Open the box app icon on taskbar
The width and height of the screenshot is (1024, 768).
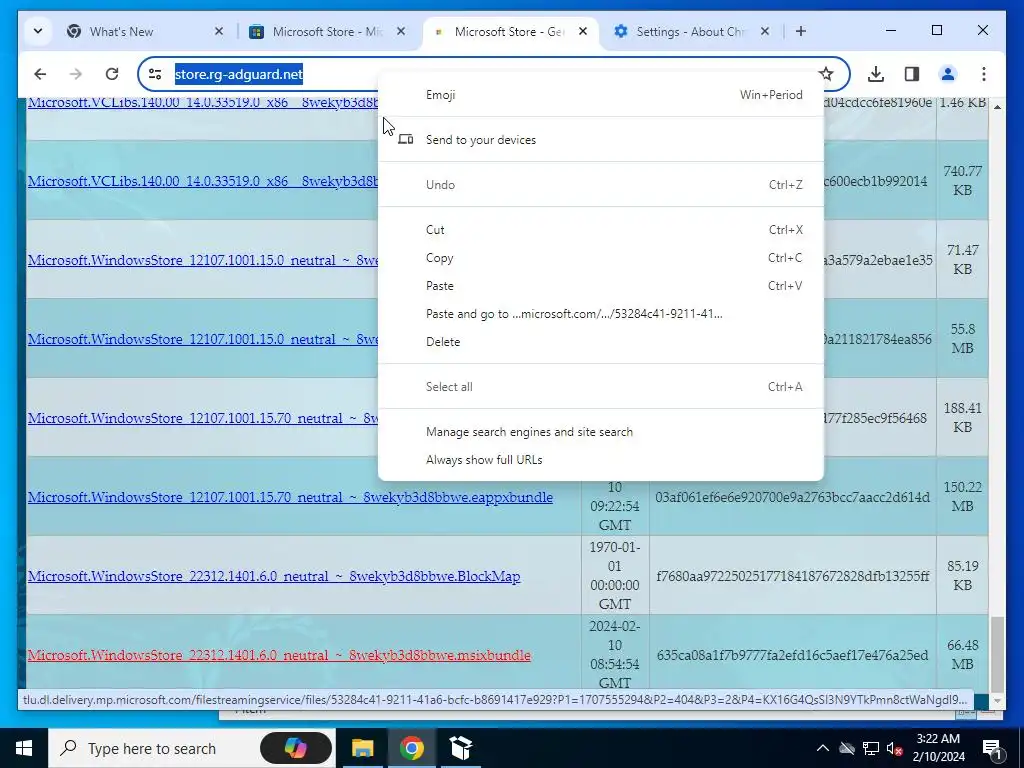461,748
